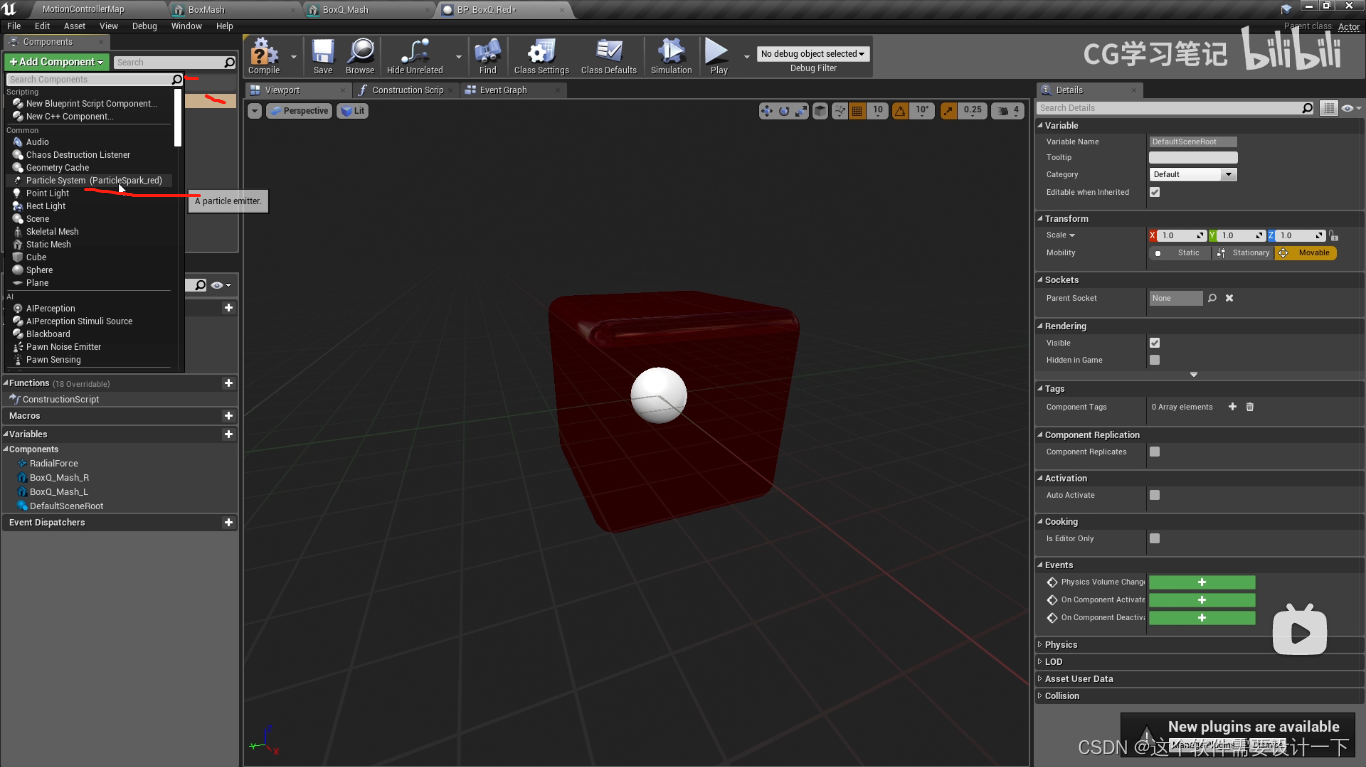Browse Parent Socket with magnifier icon
Screen dimensions: 1366x767
point(1212,298)
